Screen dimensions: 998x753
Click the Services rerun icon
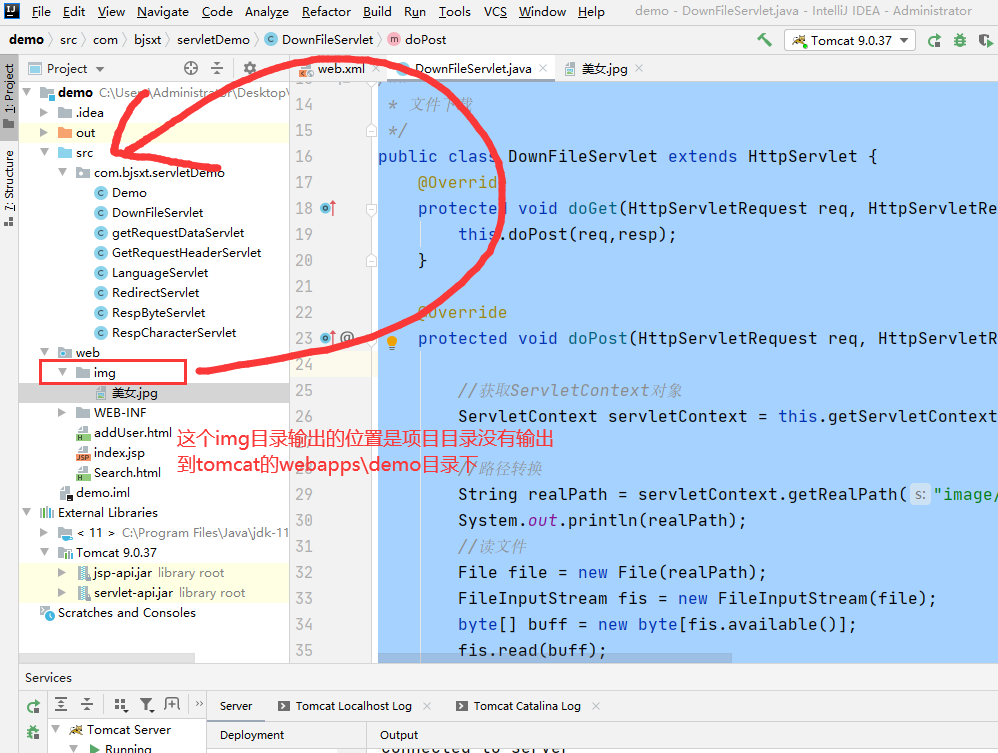coord(33,705)
